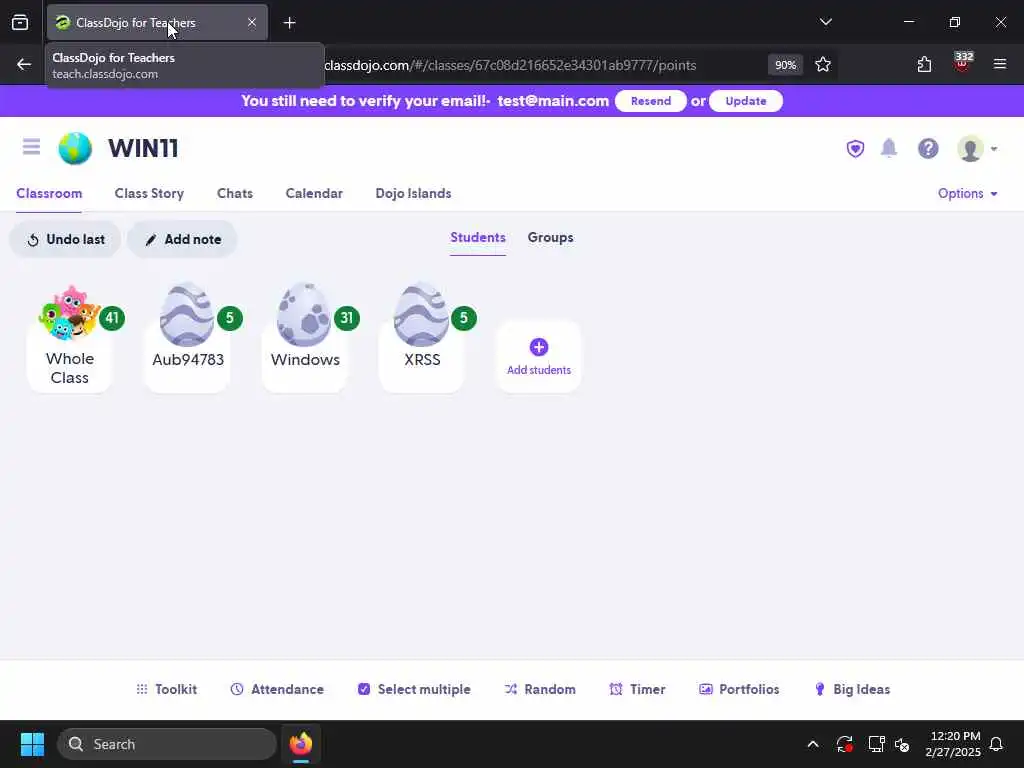Viewport: 1024px width, 768px height.
Task: Show hidden system tray icons
Action: coord(813,744)
